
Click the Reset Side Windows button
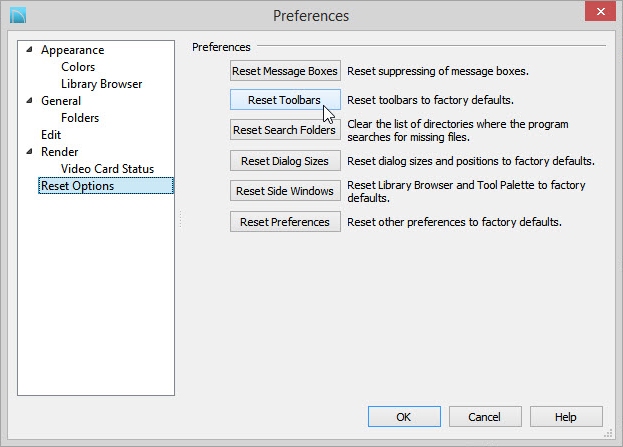(x=285, y=190)
